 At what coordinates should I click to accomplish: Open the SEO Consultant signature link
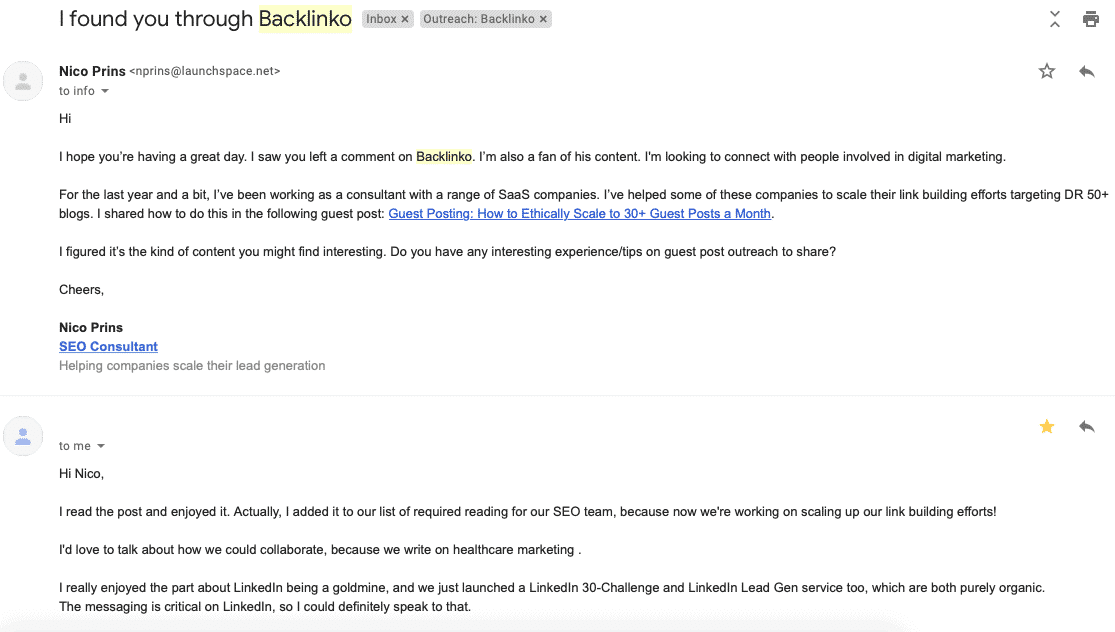[108, 346]
